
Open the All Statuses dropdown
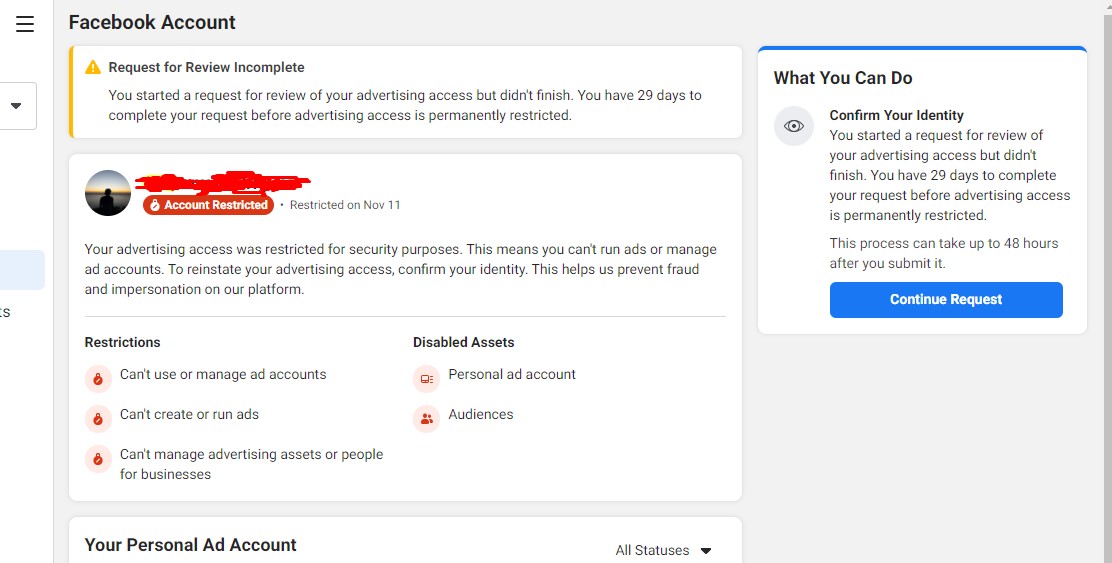pyautogui.click(x=663, y=550)
